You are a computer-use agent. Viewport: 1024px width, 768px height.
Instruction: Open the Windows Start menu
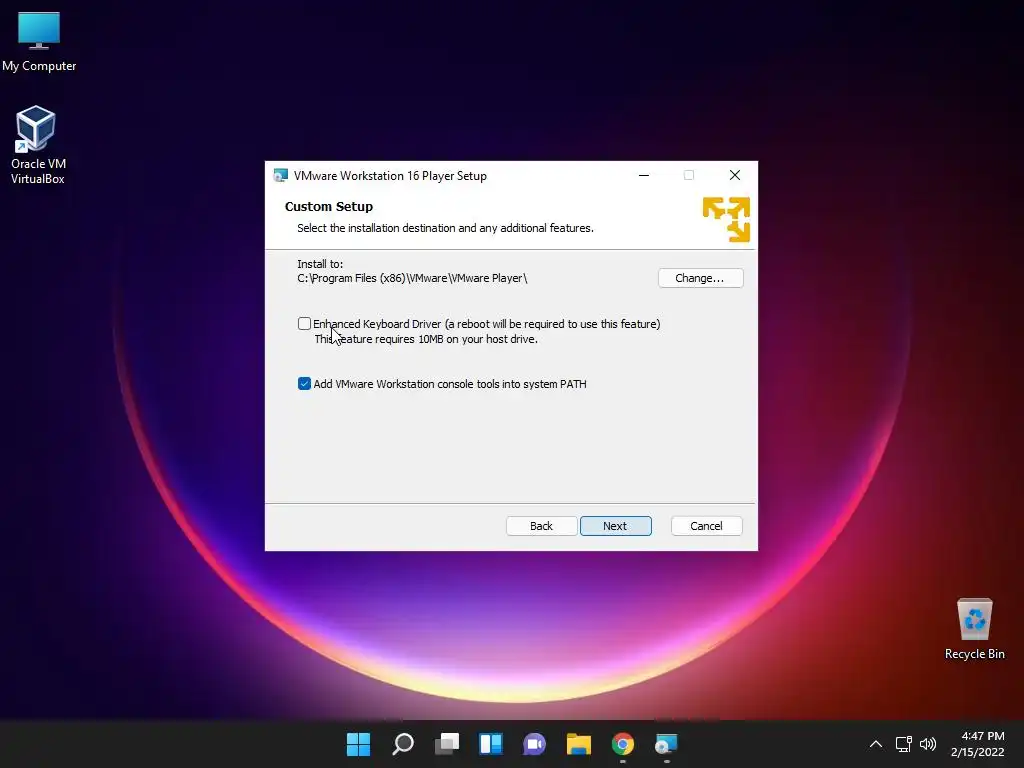coord(358,744)
